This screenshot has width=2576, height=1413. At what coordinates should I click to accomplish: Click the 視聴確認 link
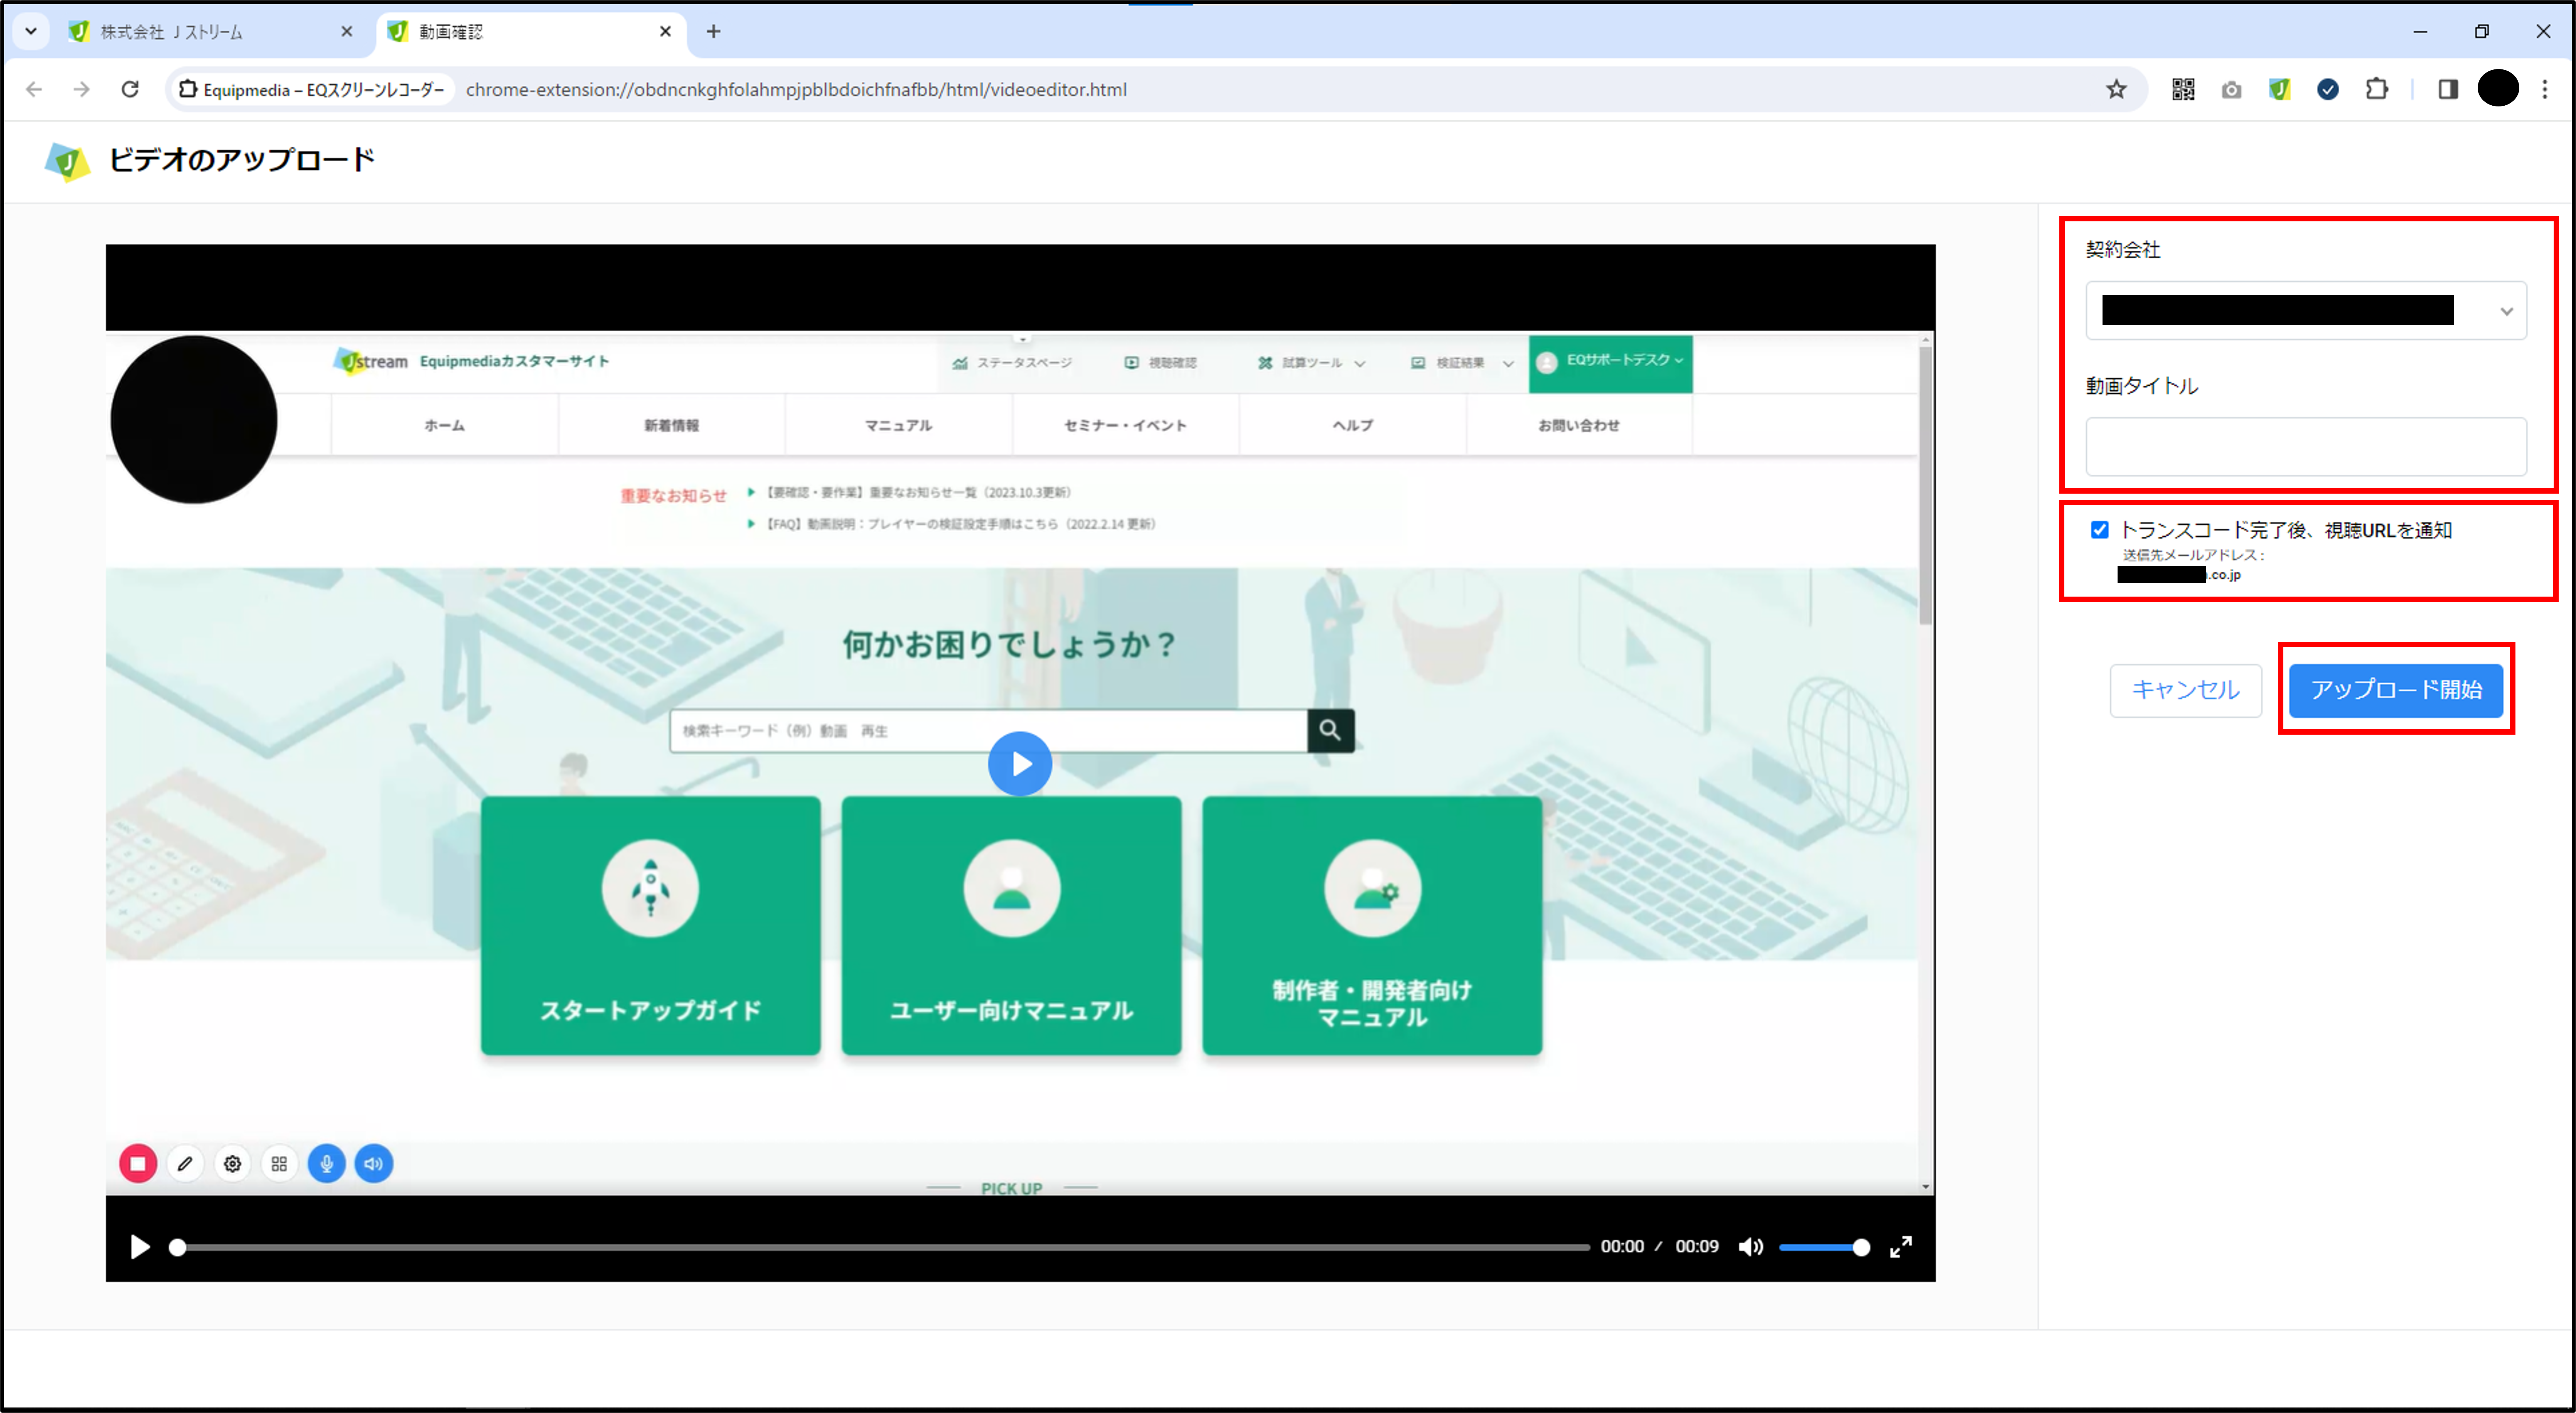point(1160,363)
